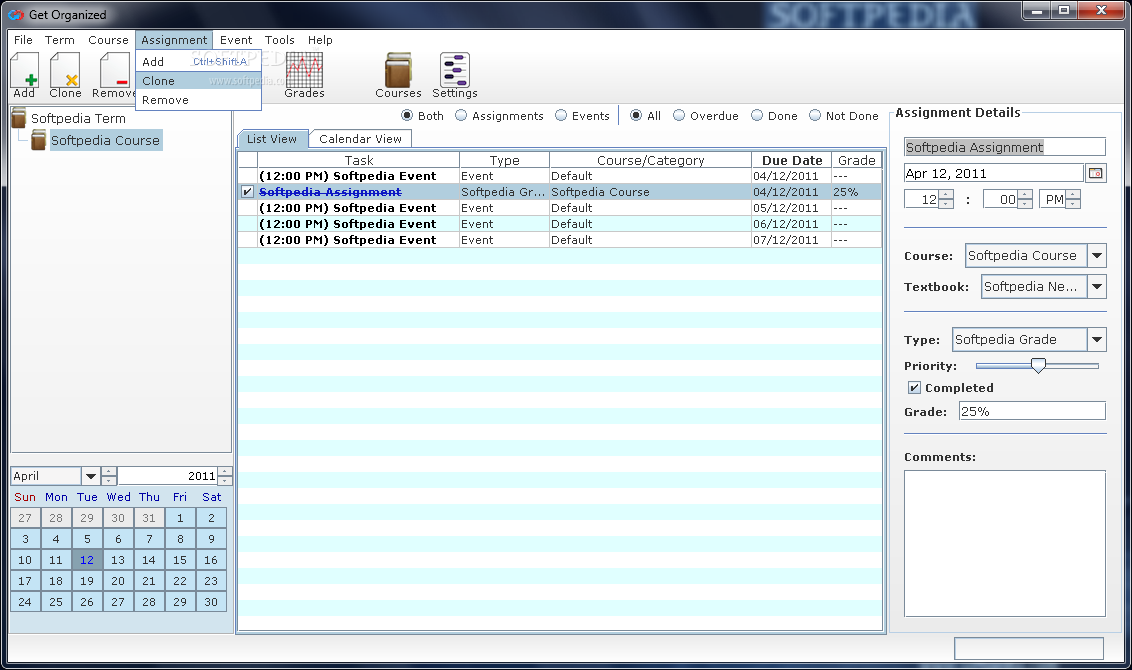
Task: Select calendar day 15
Action: pos(180,560)
